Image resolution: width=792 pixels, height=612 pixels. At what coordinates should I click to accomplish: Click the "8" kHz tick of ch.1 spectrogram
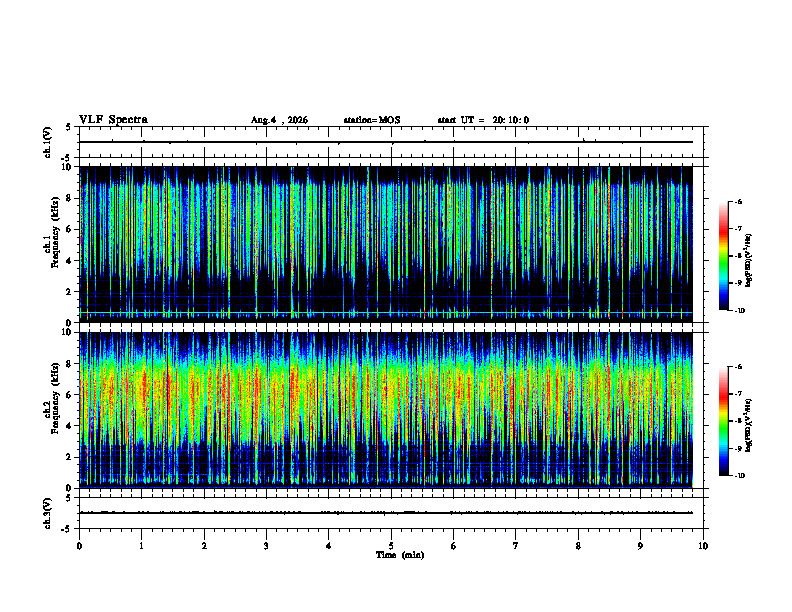pyautogui.click(x=69, y=198)
